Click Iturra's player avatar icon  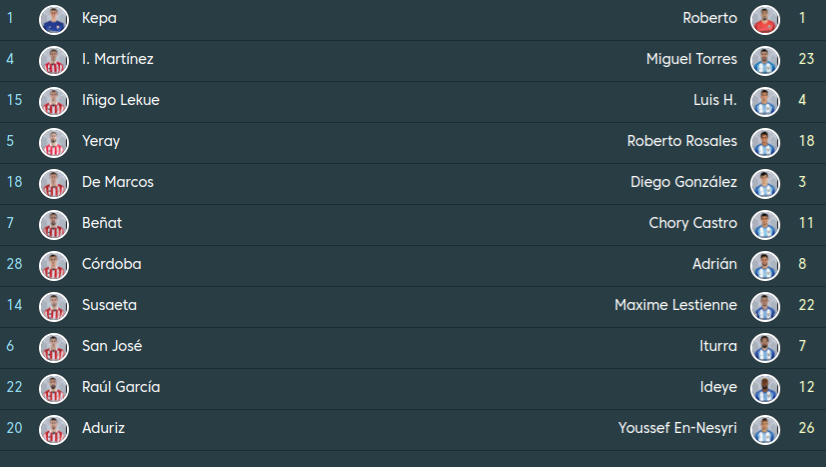click(x=765, y=347)
